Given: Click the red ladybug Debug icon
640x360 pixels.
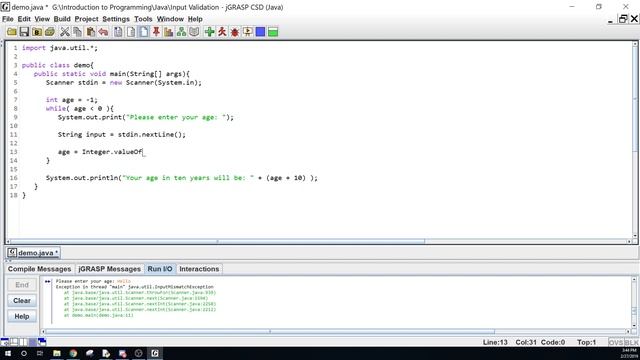Looking at the screenshot, I should coord(235,32).
